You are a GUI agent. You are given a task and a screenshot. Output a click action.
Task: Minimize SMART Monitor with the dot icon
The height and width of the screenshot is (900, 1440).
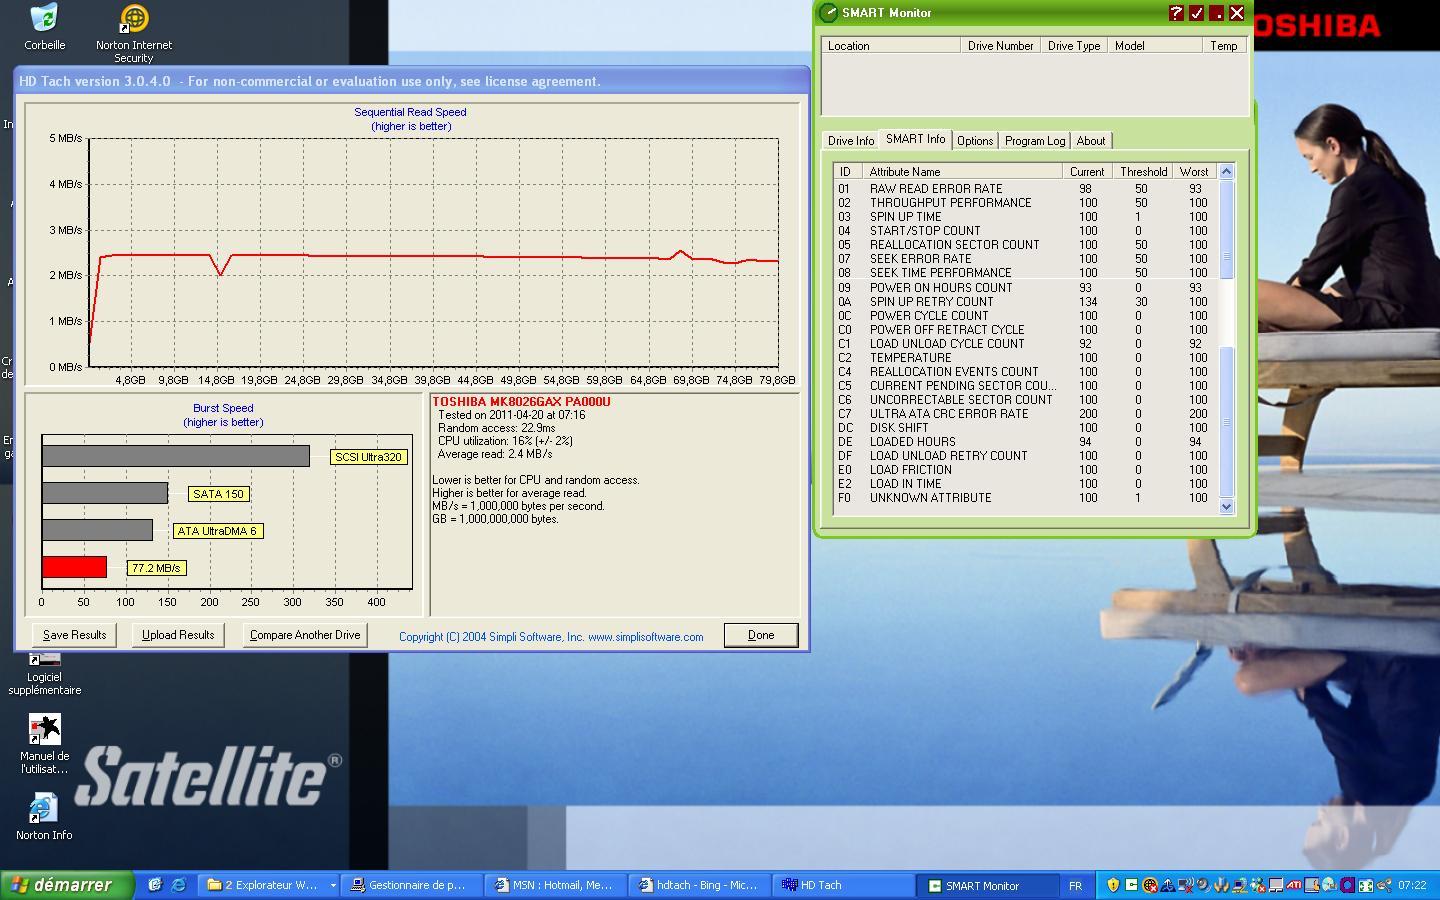tap(1216, 13)
